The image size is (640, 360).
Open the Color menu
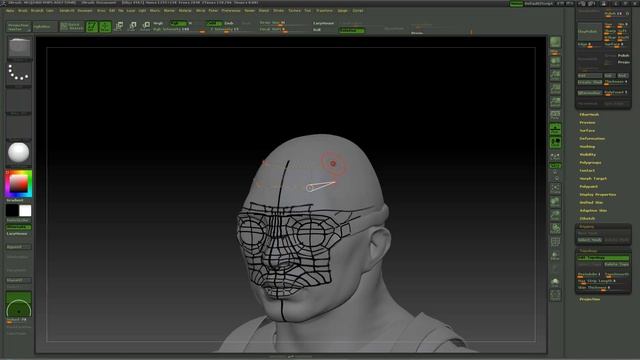click(50, 11)
